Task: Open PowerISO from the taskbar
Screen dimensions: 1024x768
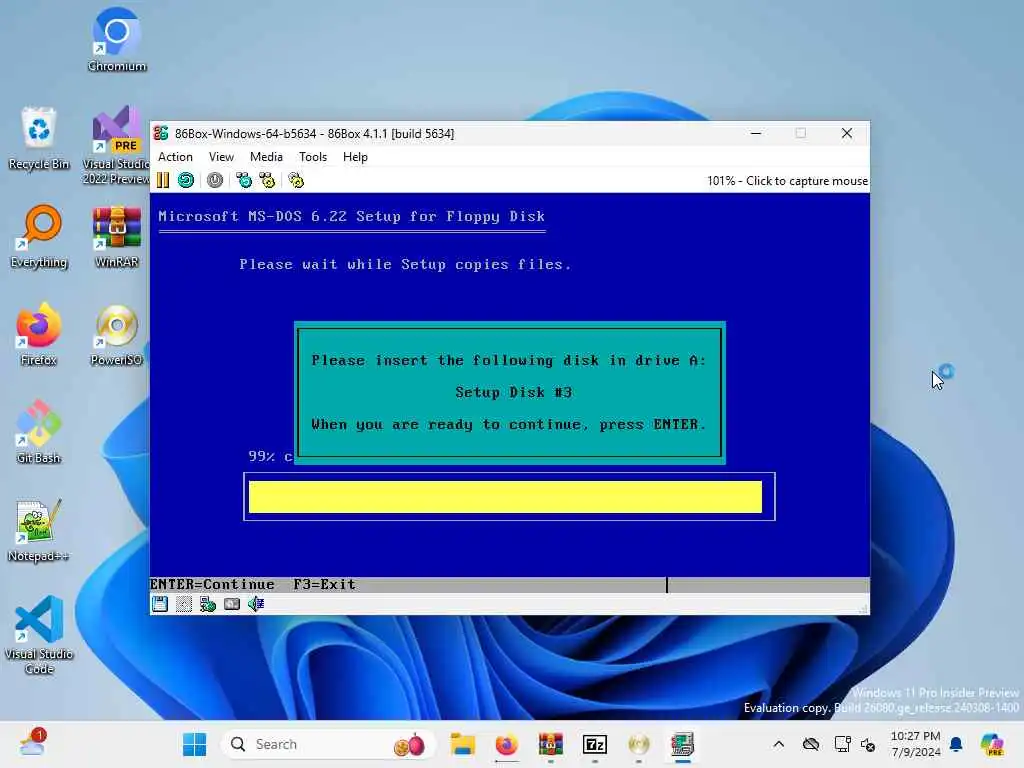Action: [639, 744]
